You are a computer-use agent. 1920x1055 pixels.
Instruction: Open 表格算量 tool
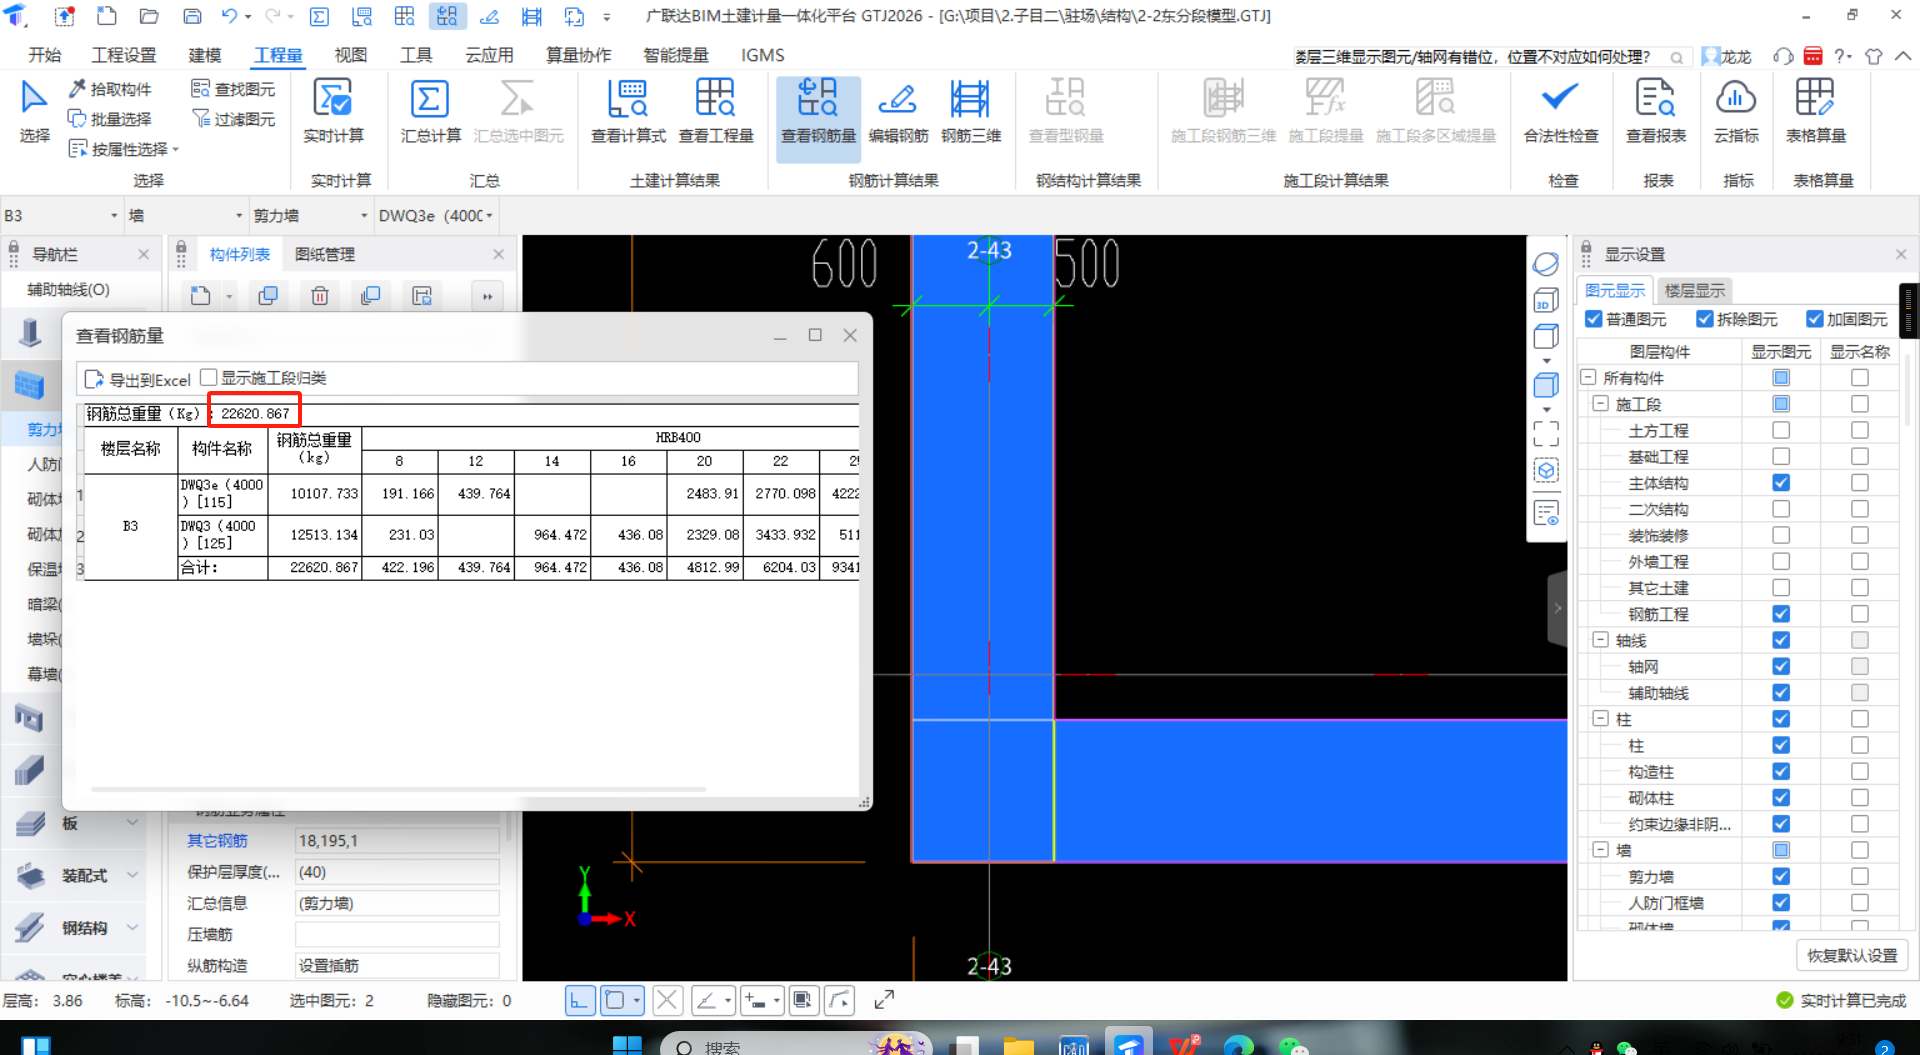pyautogui.click(x=1815, y=111)
